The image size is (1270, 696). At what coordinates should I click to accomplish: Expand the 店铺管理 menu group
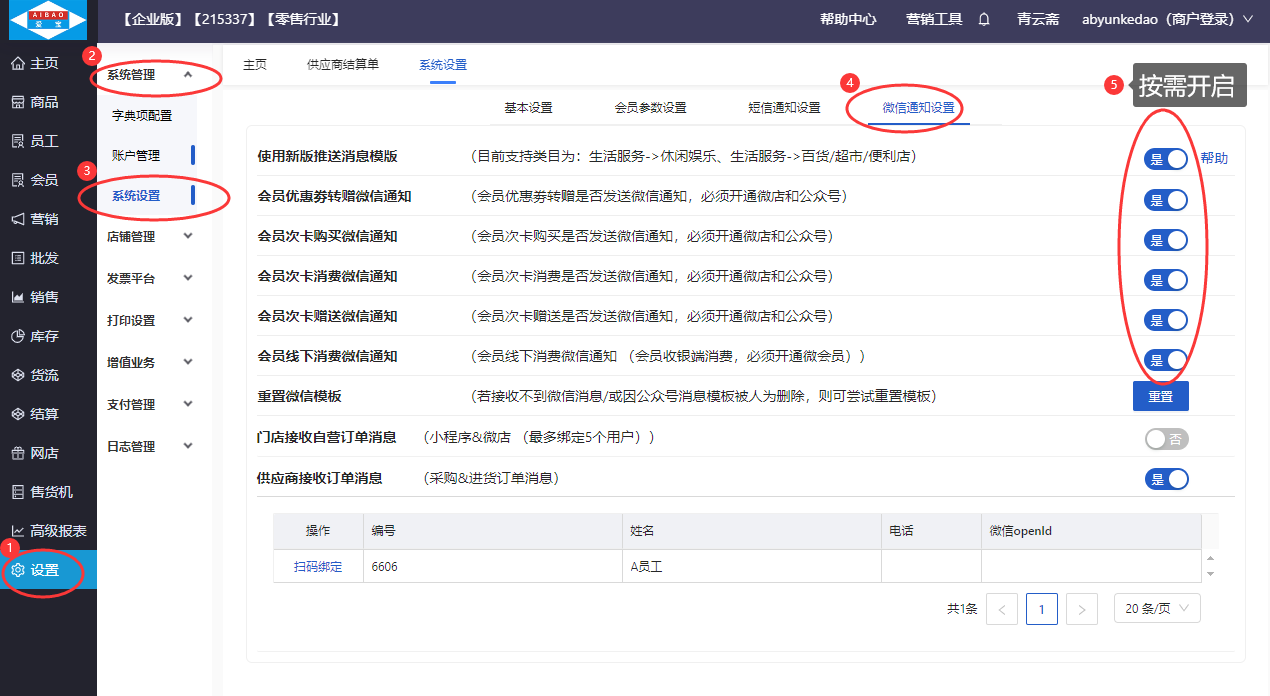click(150, 237)
